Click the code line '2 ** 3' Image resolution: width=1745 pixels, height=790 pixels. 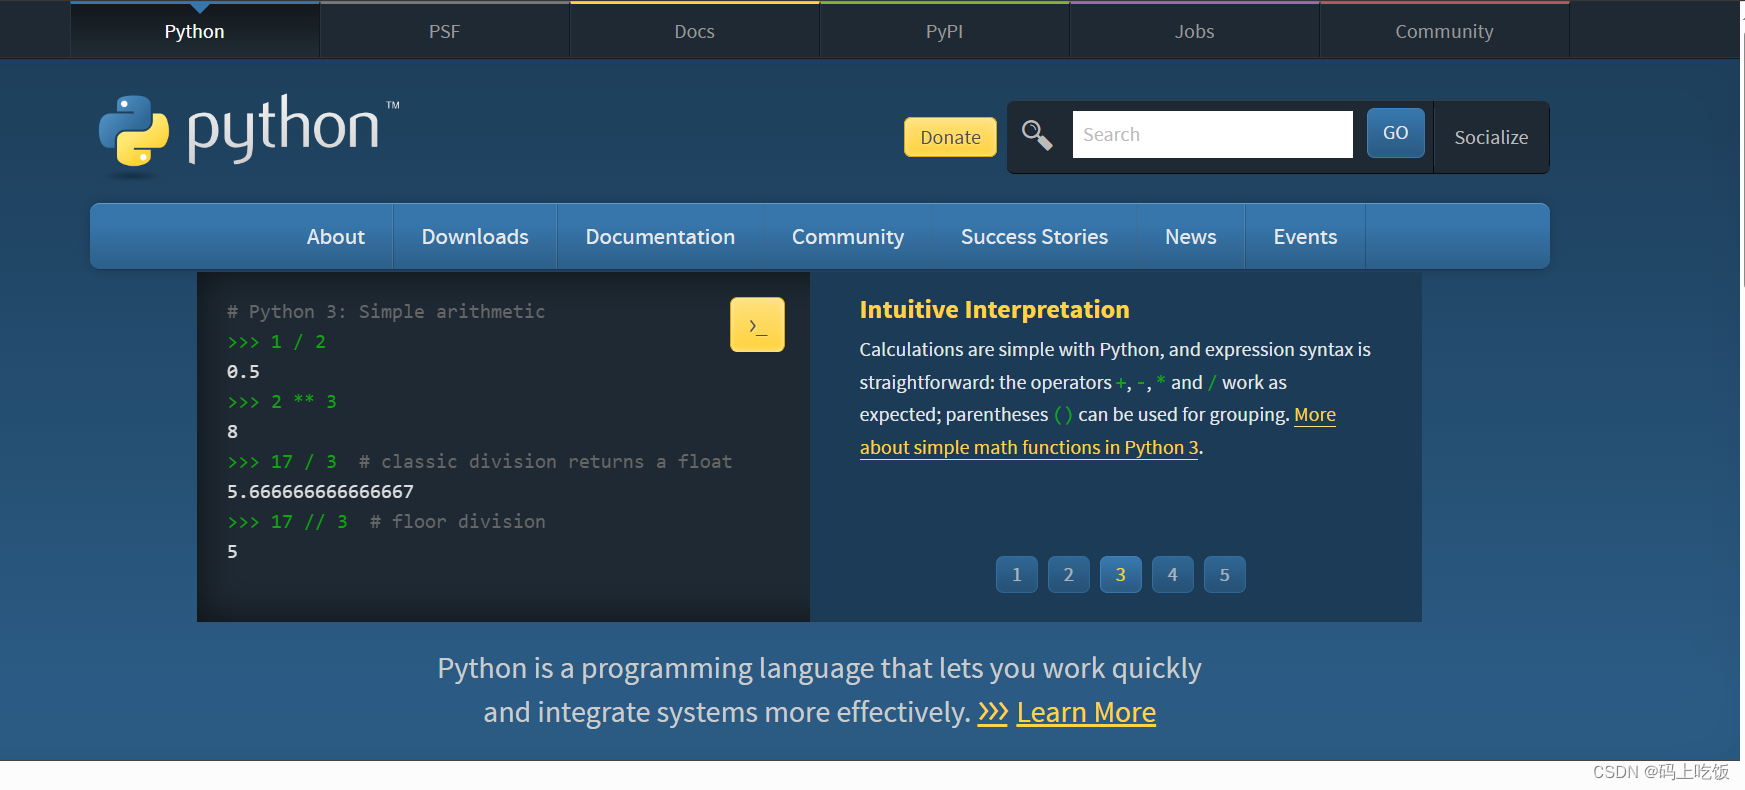point(282,402)
